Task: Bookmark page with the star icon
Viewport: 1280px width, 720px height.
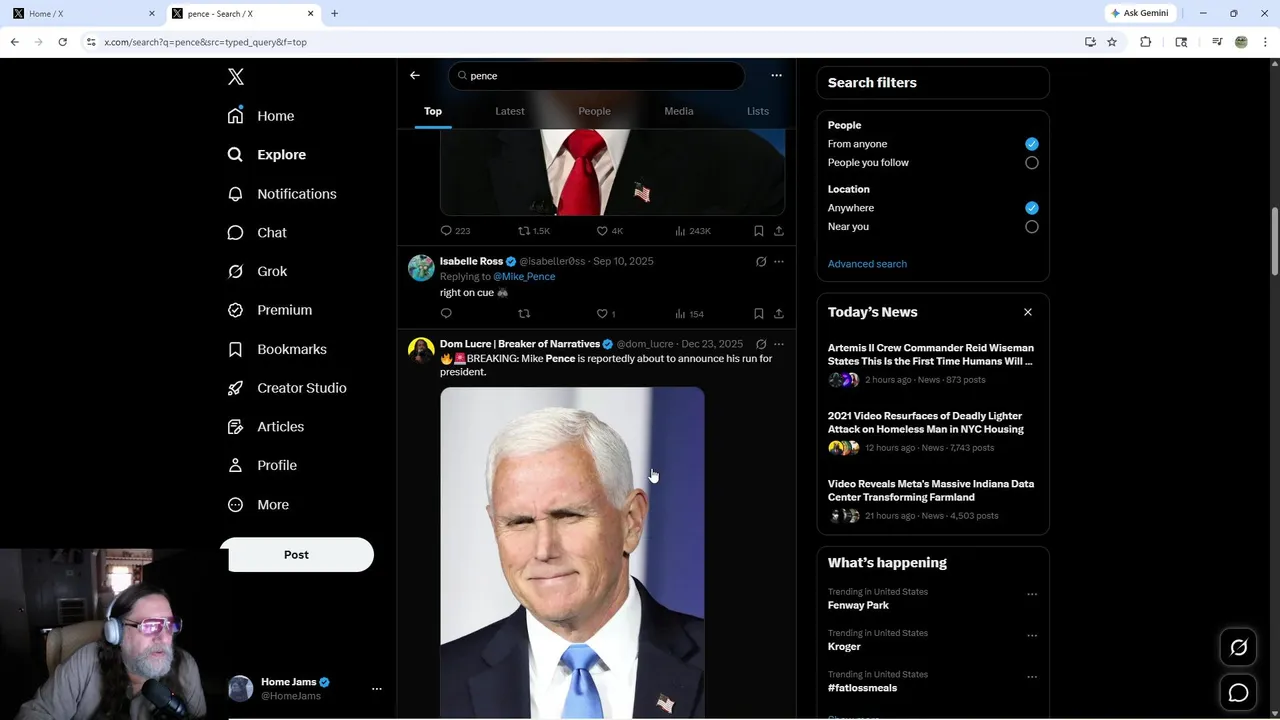Action: 1112,42
